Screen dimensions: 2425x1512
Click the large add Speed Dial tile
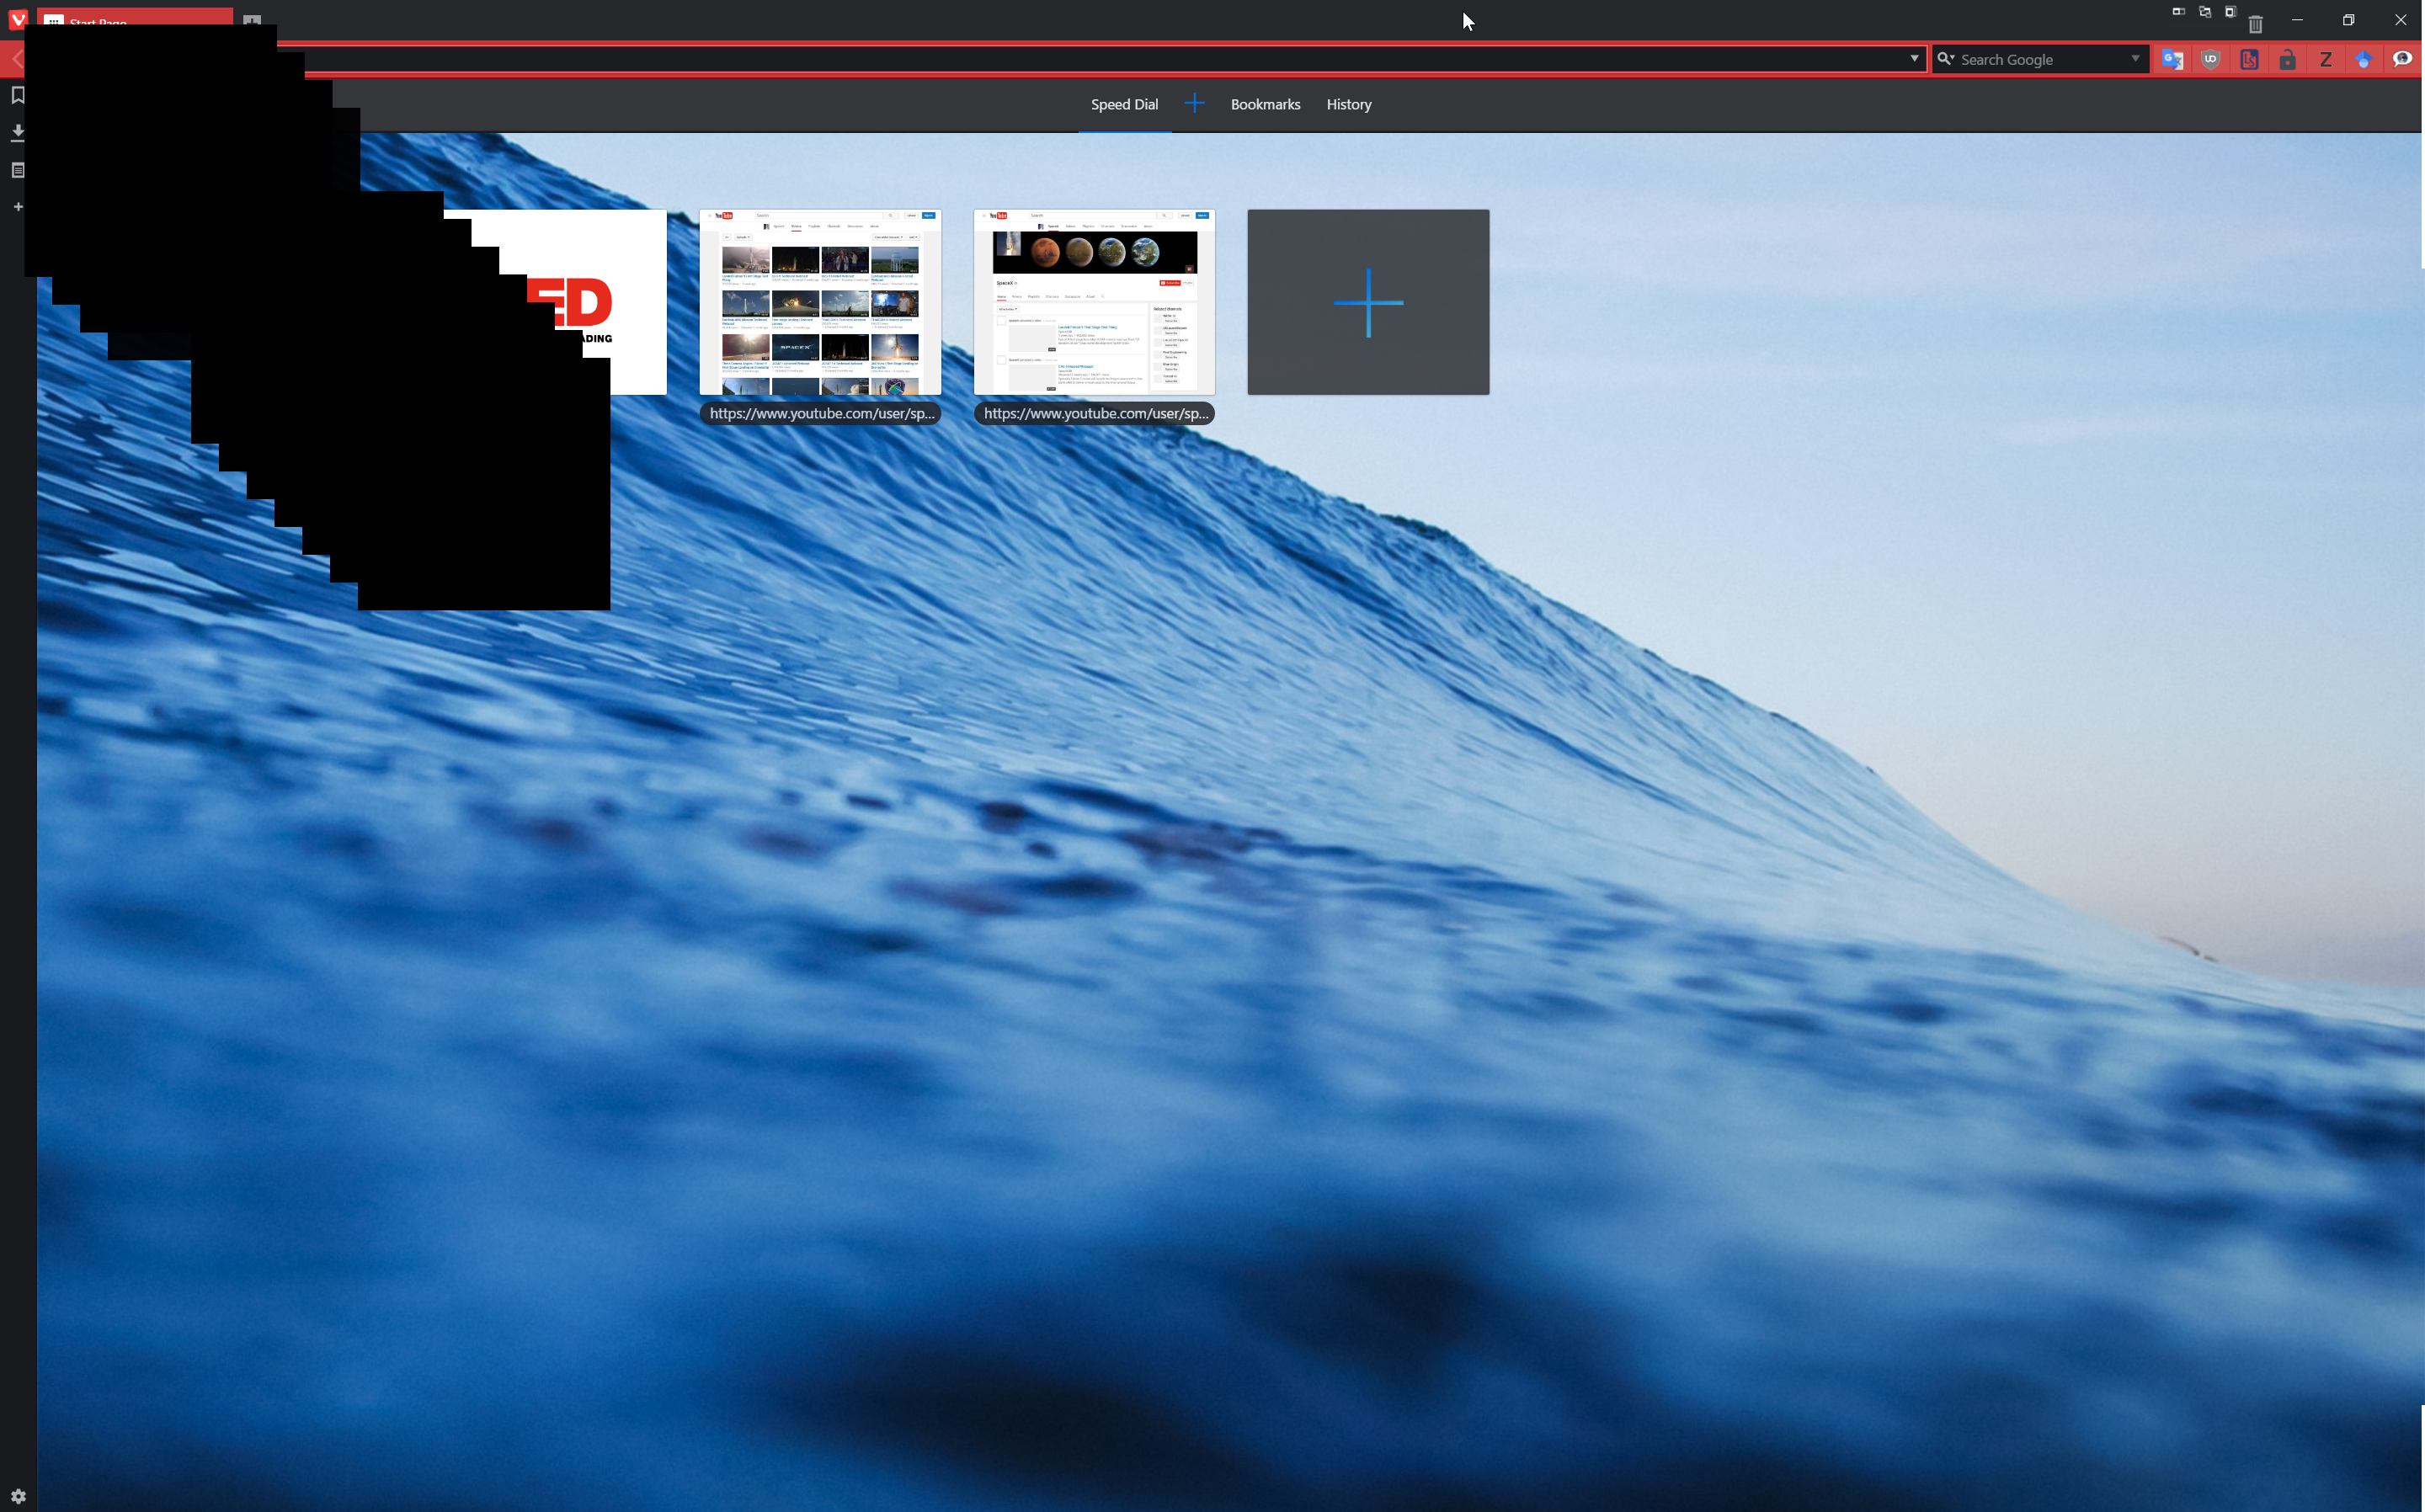point(1367,302)
